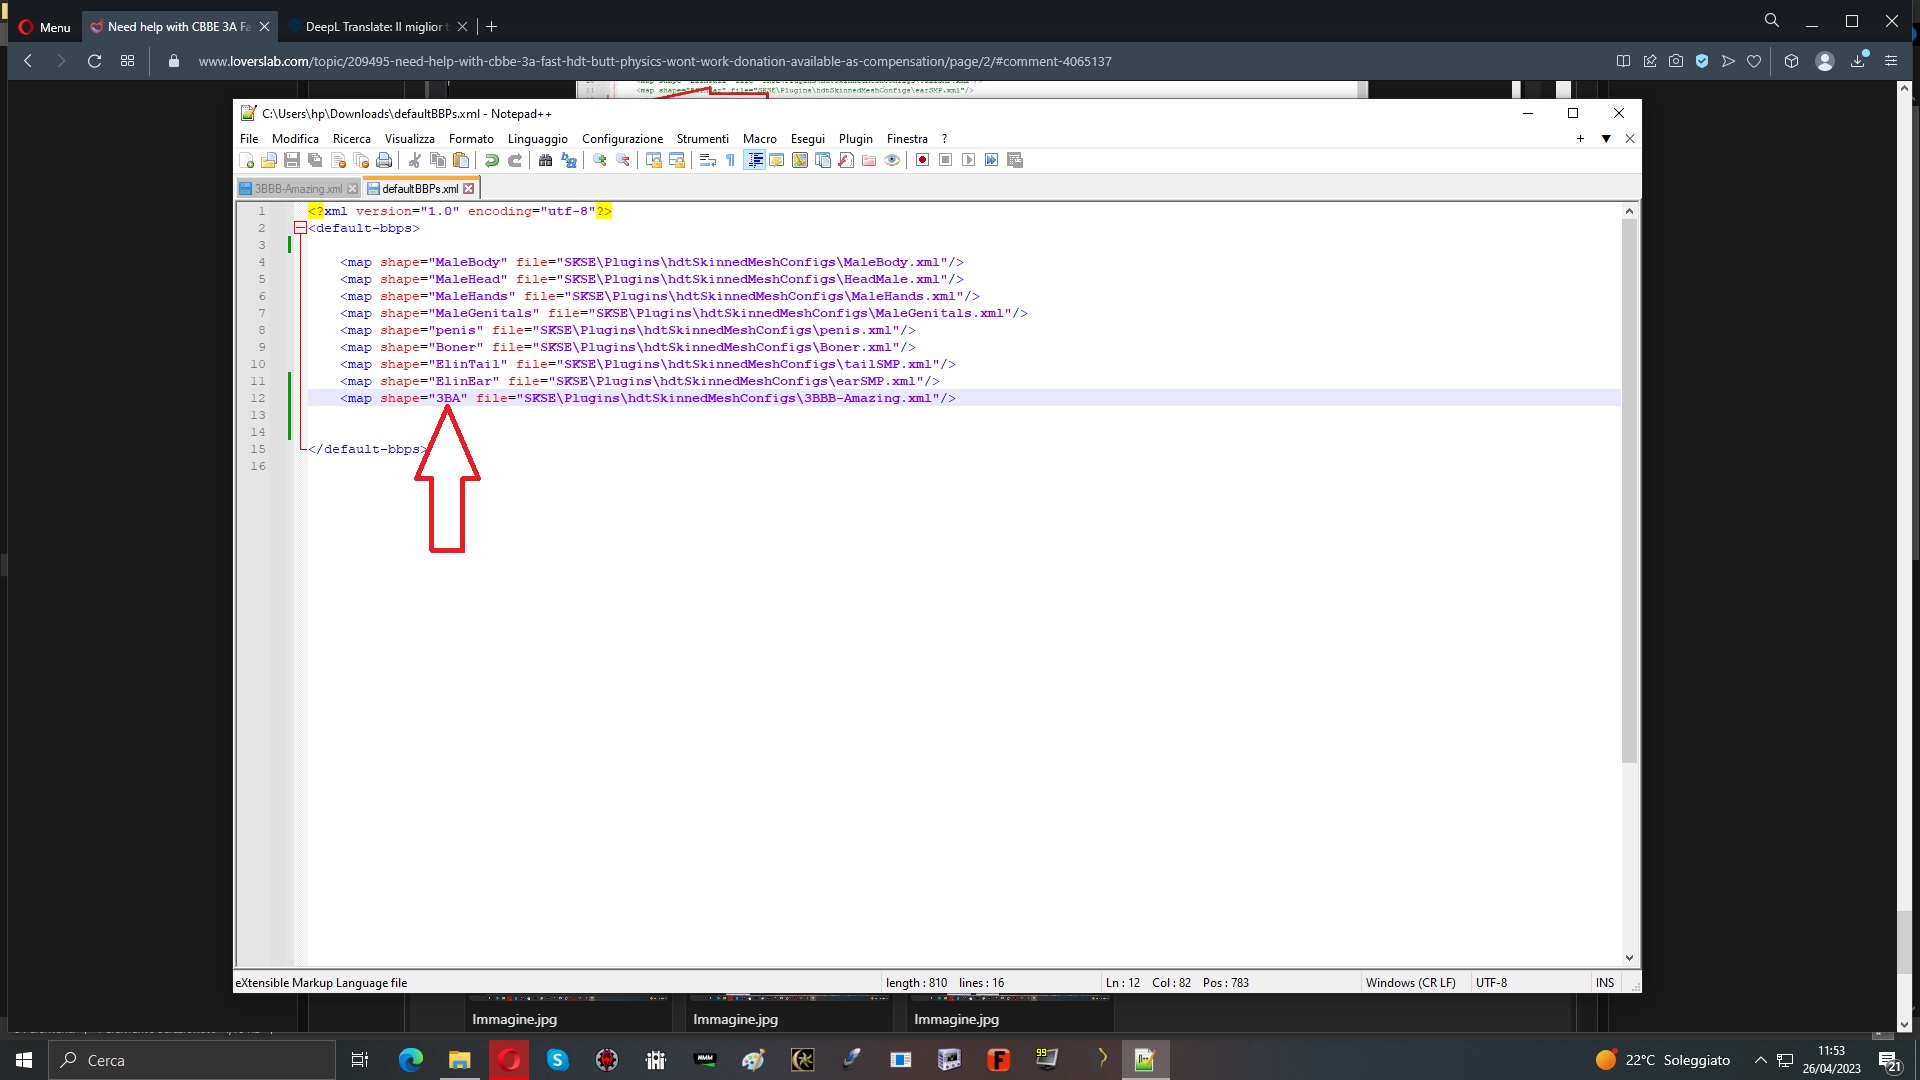
Task: Click the Close document toolbar icon
Action: (338, 160)
